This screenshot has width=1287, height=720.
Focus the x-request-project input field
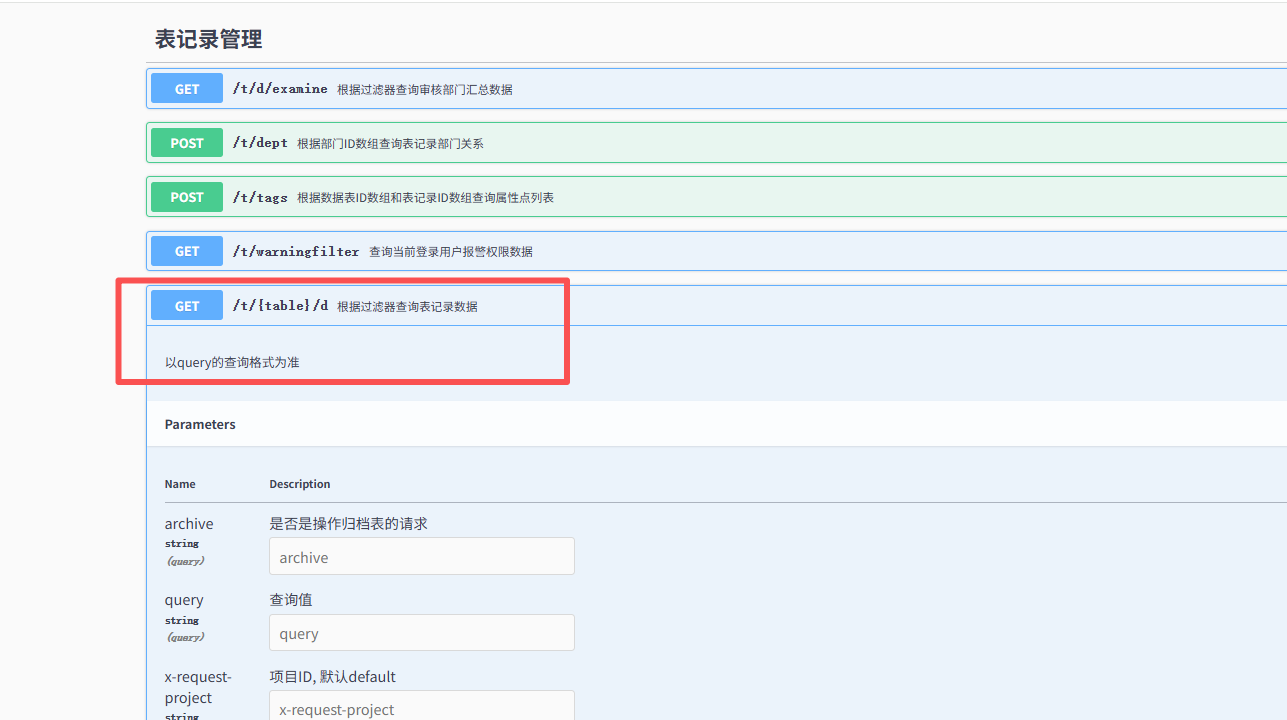pos(421,708)
